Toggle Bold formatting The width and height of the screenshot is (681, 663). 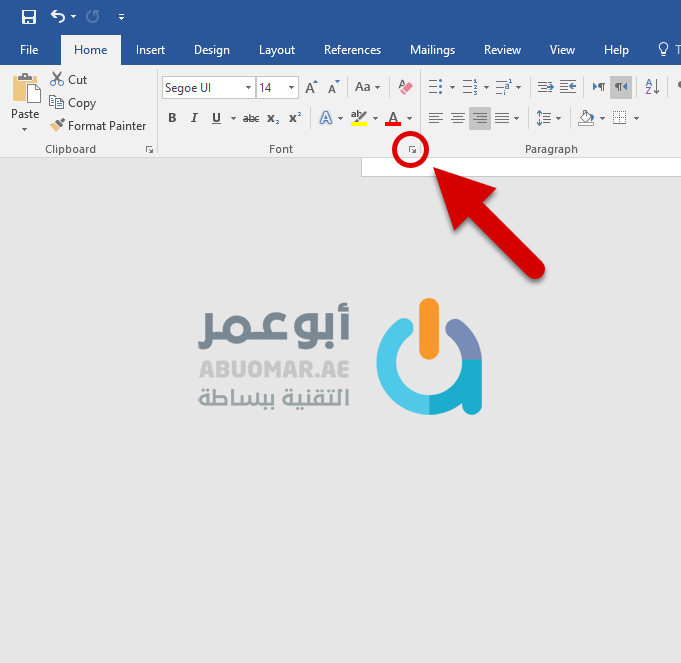click(x=172, y=118)
